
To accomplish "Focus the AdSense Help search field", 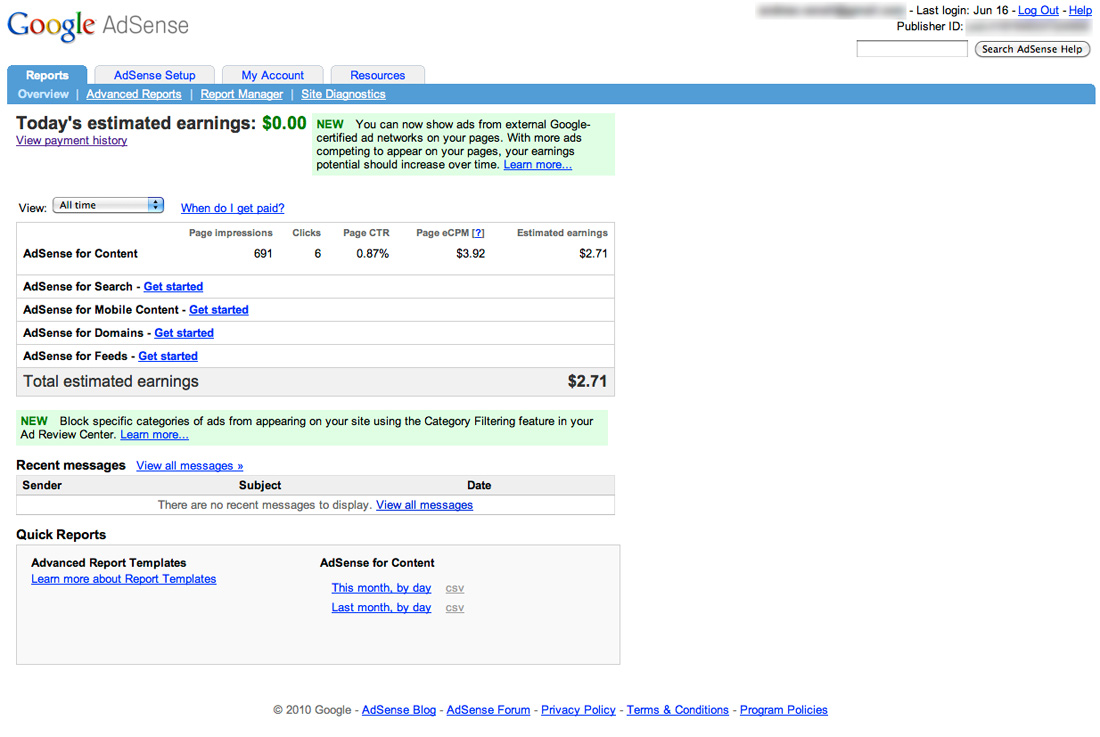I will [x=912, y=48].
